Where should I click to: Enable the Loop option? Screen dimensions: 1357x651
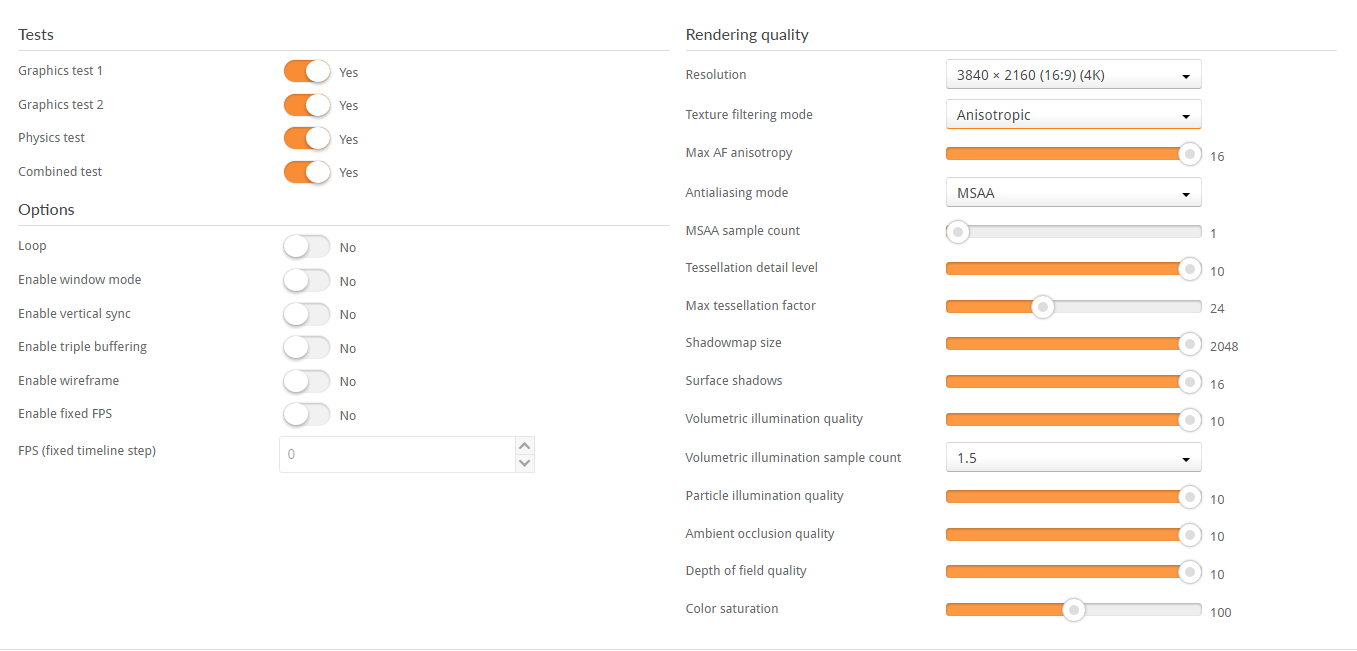pyautogui.click(x=306, y=246)
